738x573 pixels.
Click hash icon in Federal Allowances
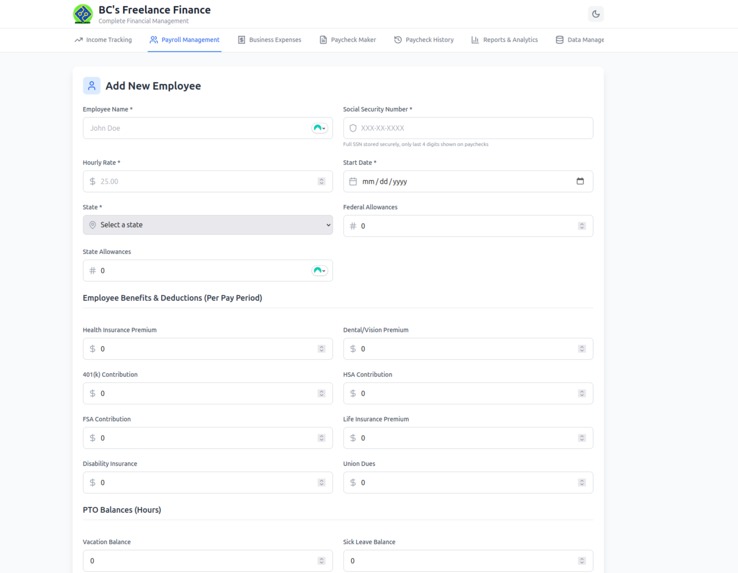click(353, 226)
